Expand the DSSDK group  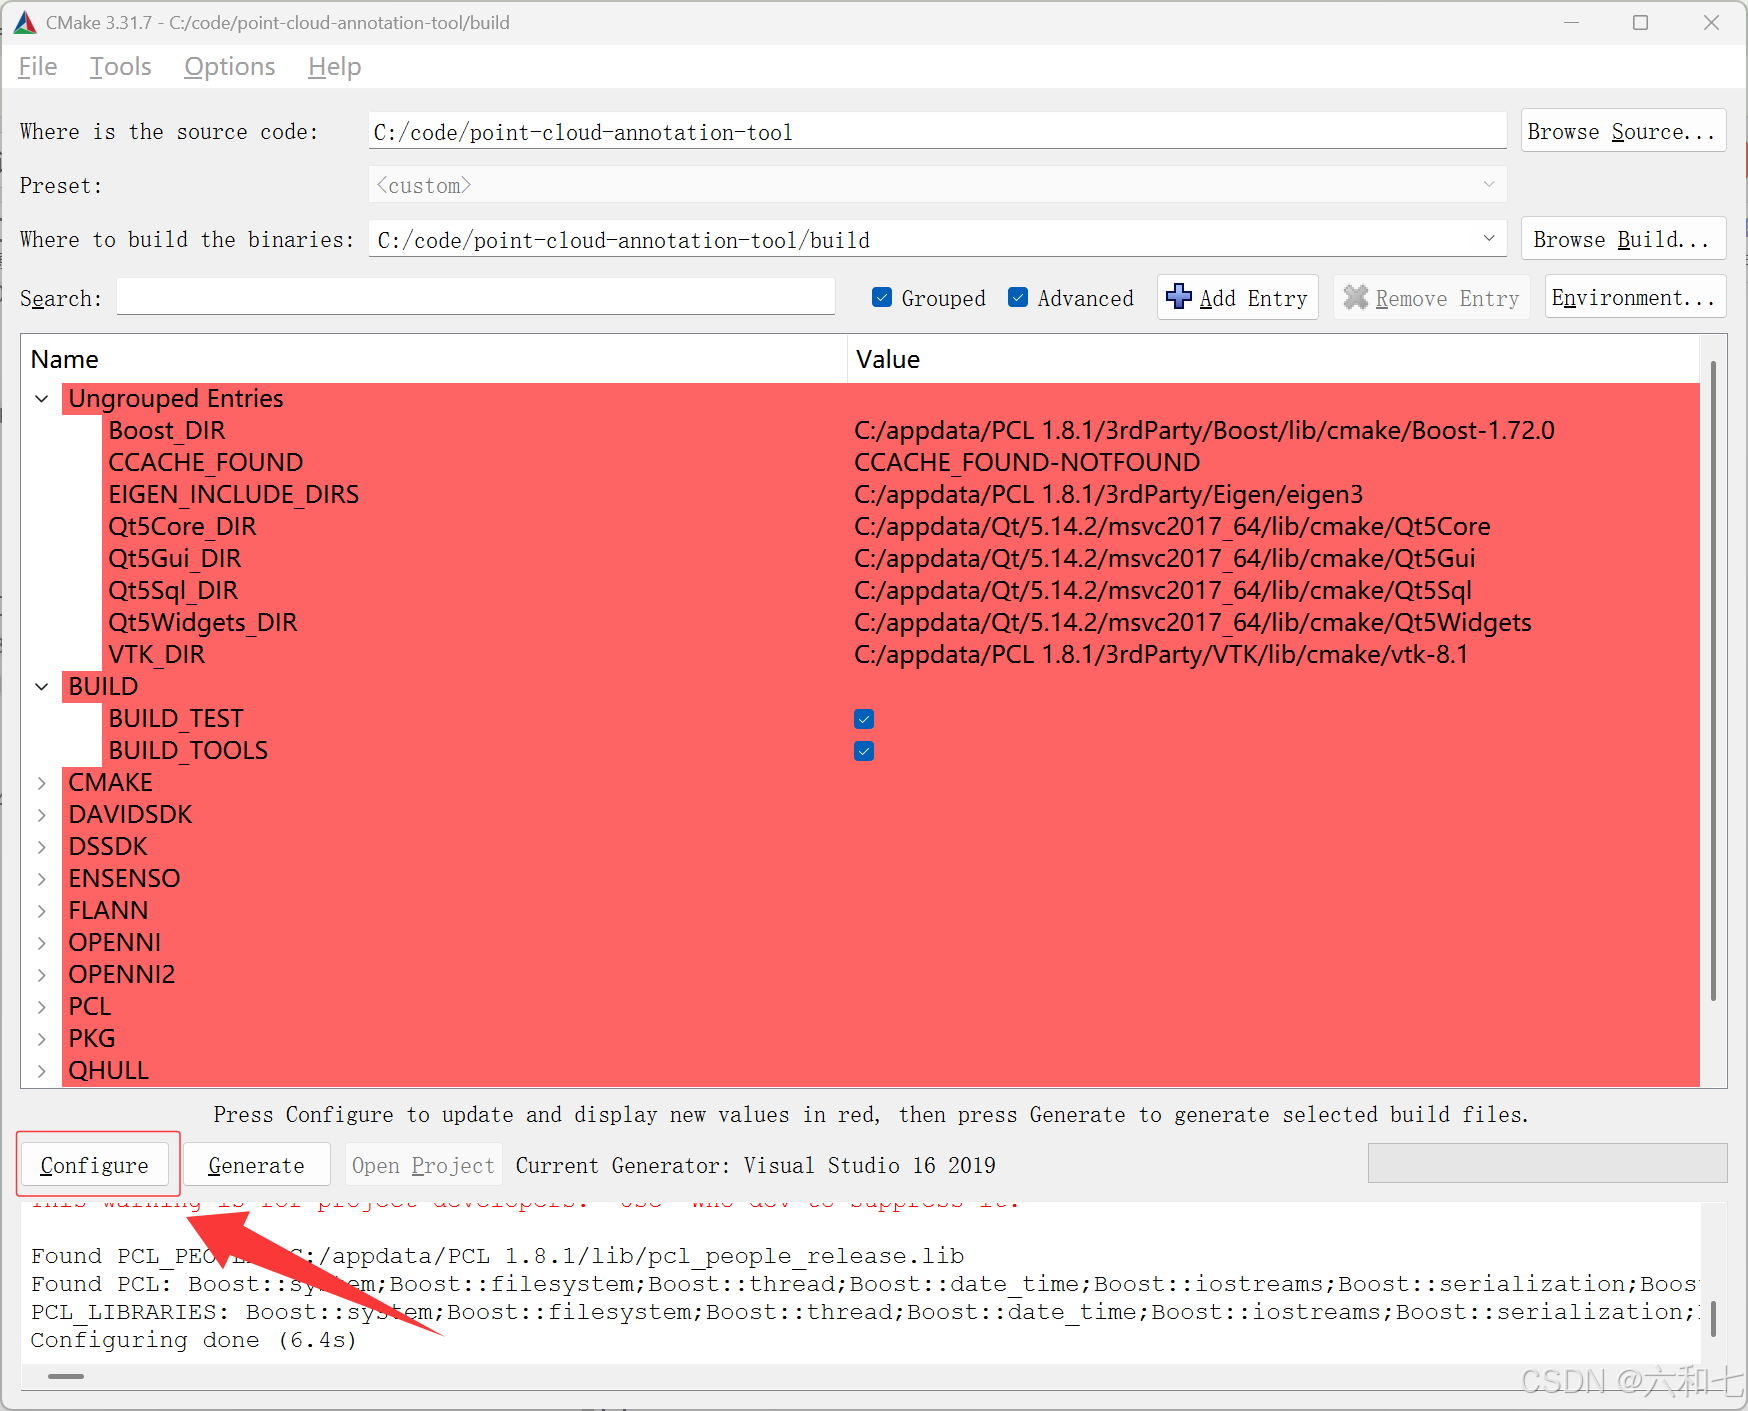click(x=42, y=847)
